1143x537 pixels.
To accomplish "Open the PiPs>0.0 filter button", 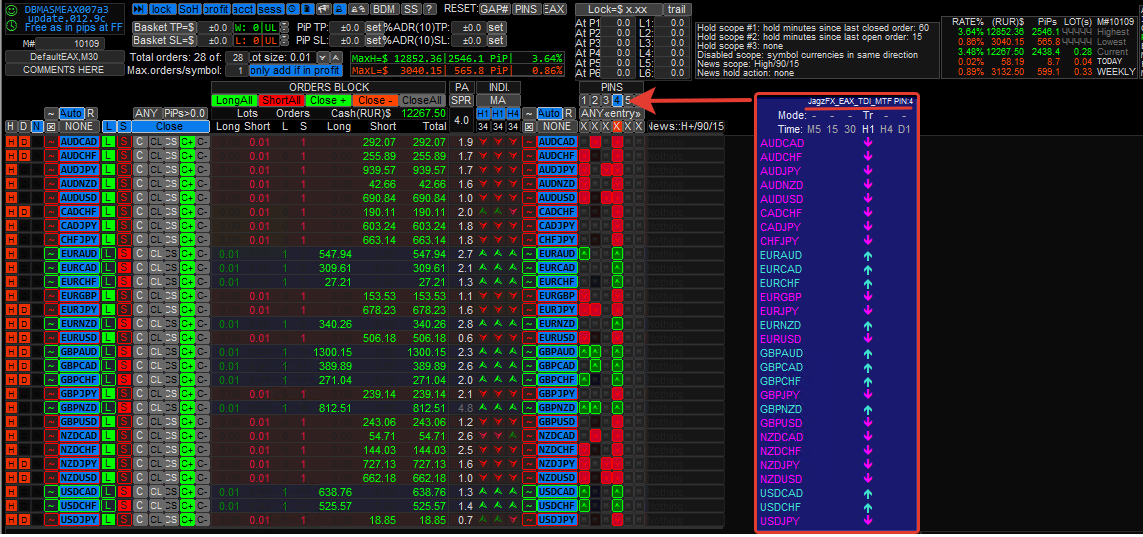I will coord(185,114).
